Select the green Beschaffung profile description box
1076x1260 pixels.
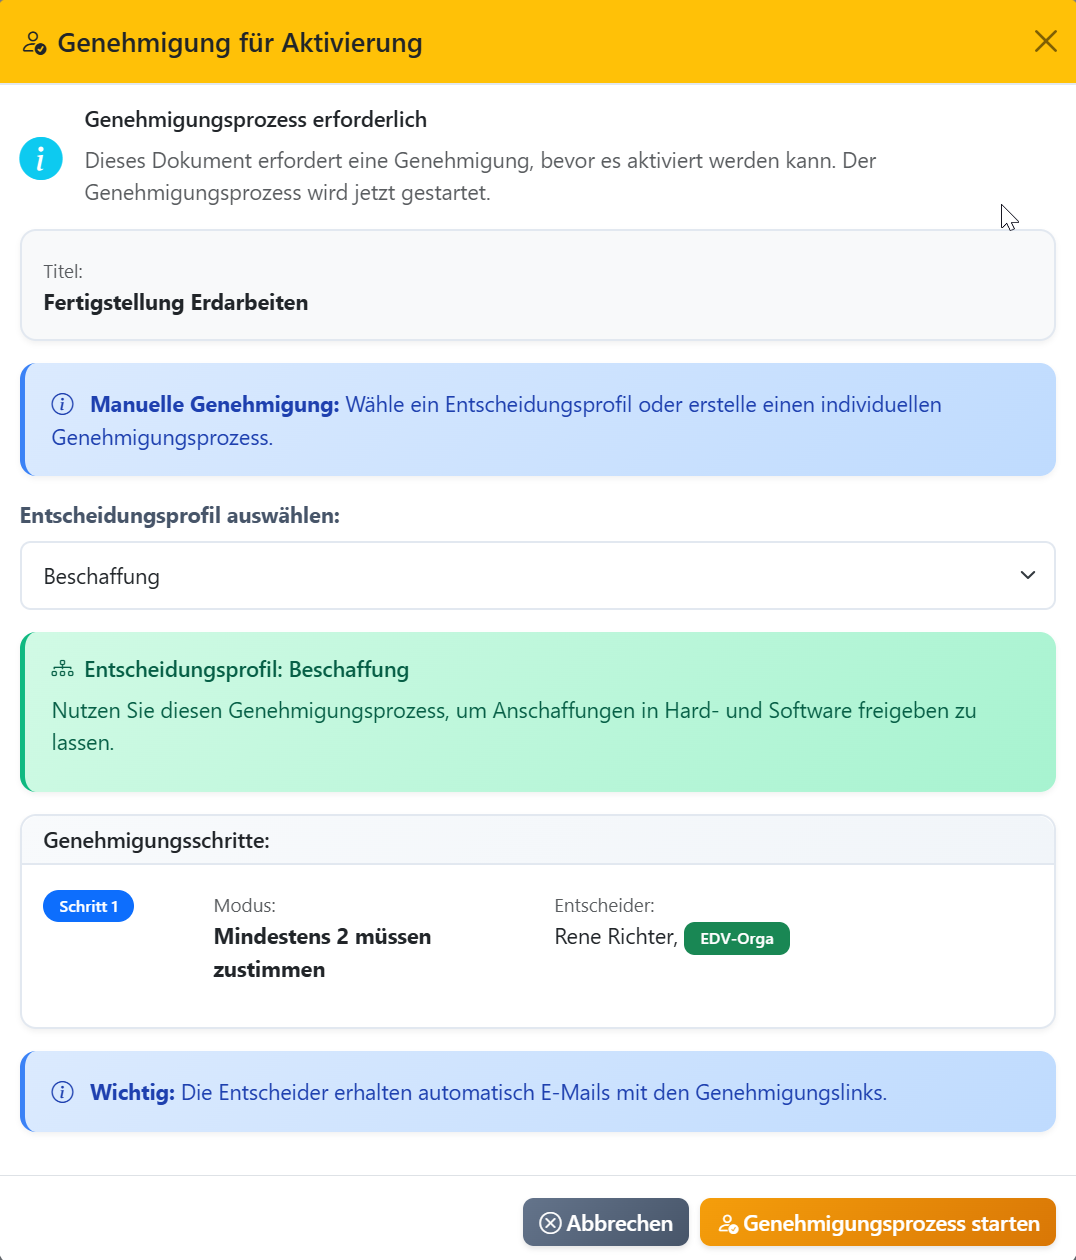[538, 711]
